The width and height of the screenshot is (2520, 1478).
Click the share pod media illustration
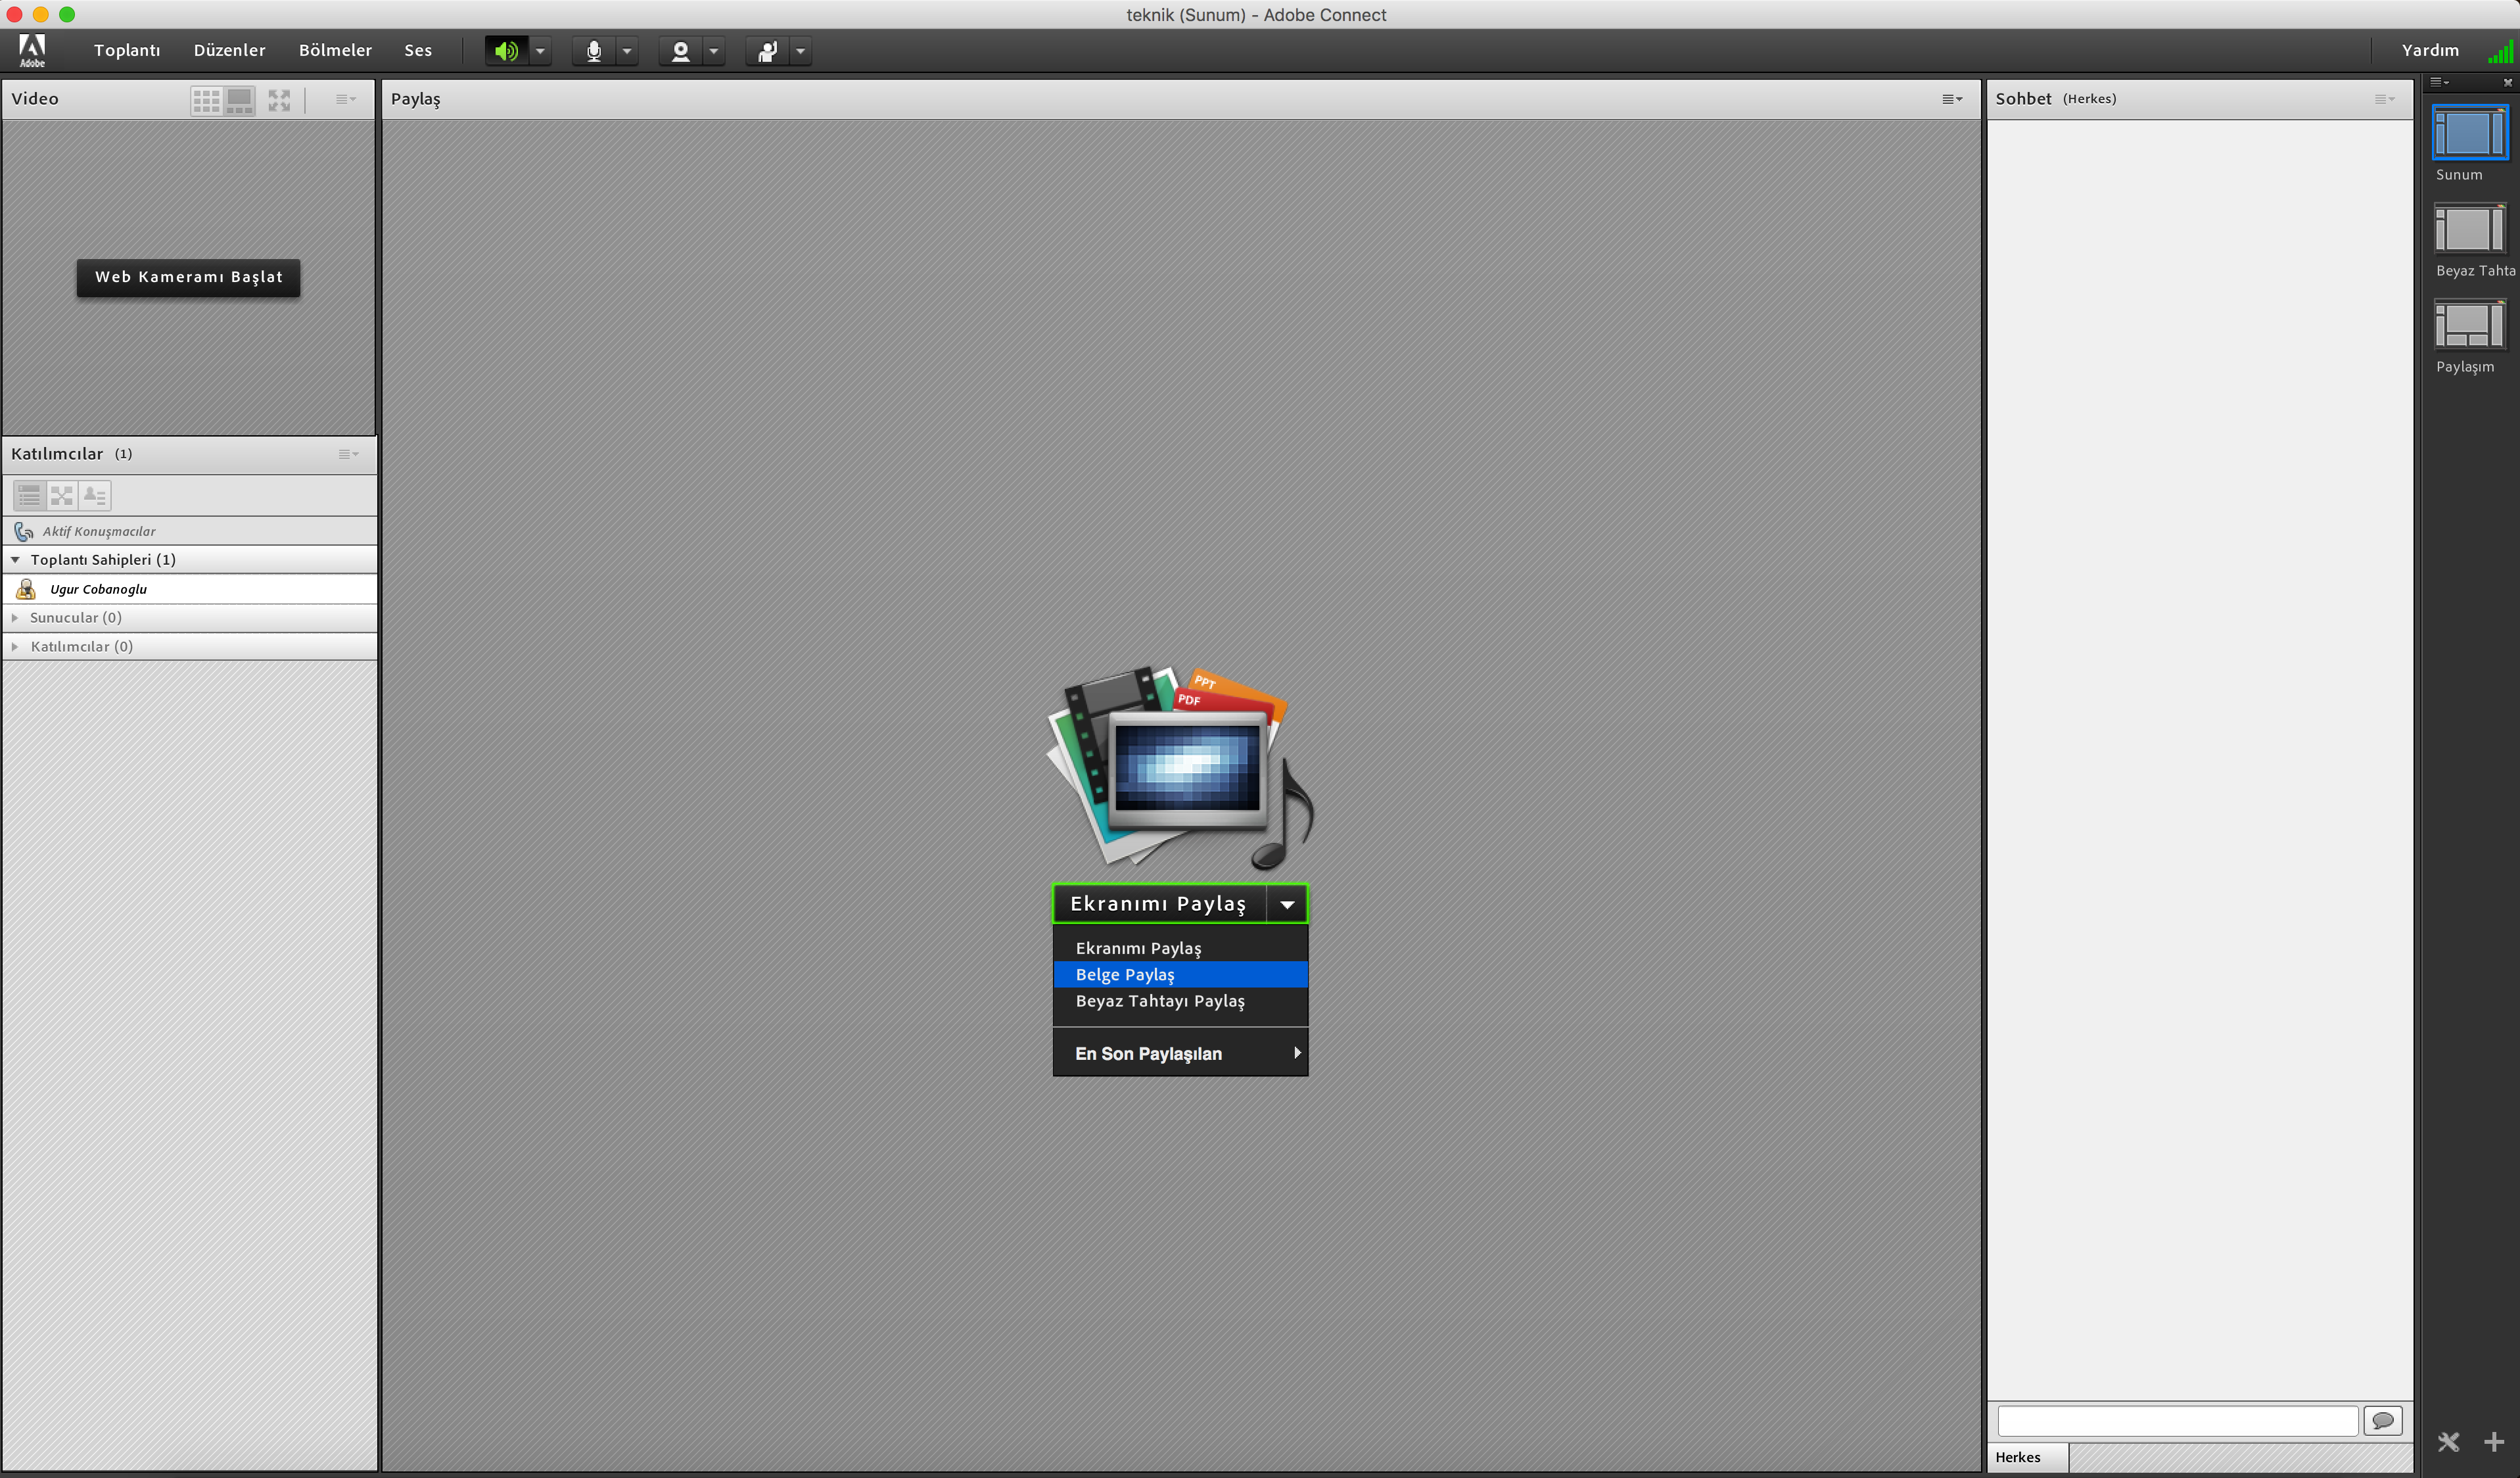pos(1180,767)
